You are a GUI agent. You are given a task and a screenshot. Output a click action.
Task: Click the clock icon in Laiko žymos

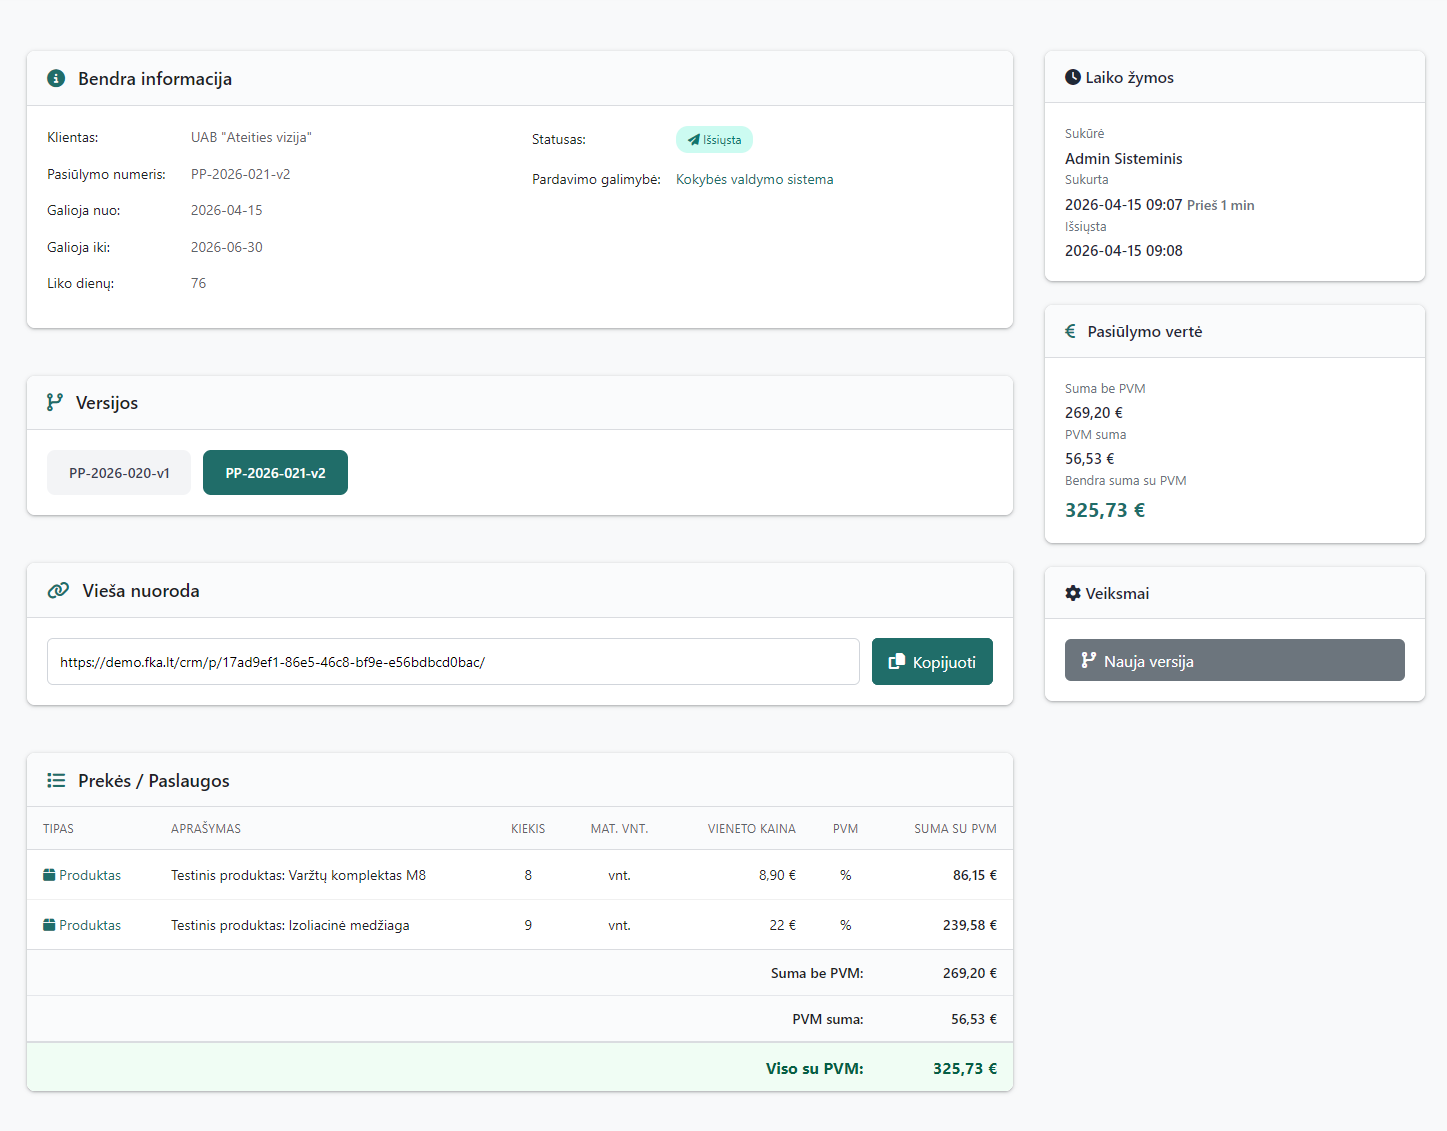[1073, 77]
